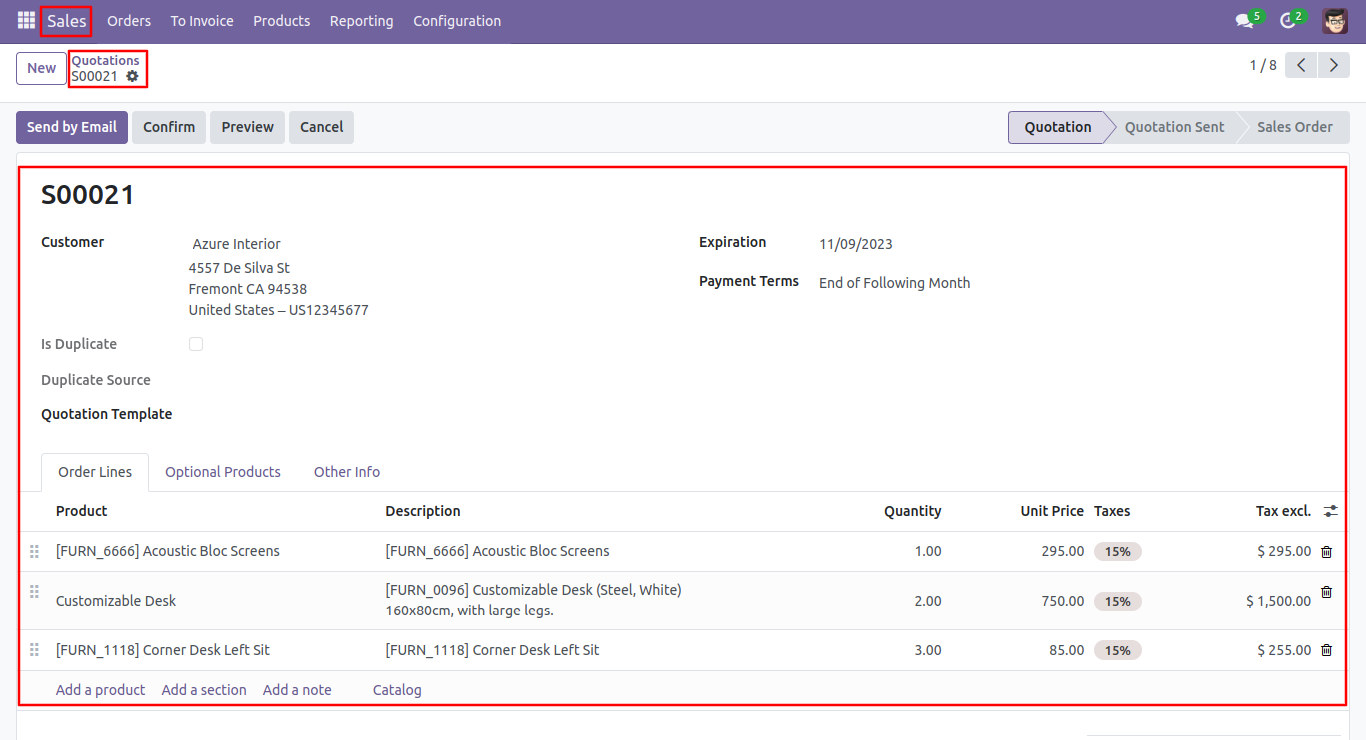Click Add a product link

coord(100,690)
